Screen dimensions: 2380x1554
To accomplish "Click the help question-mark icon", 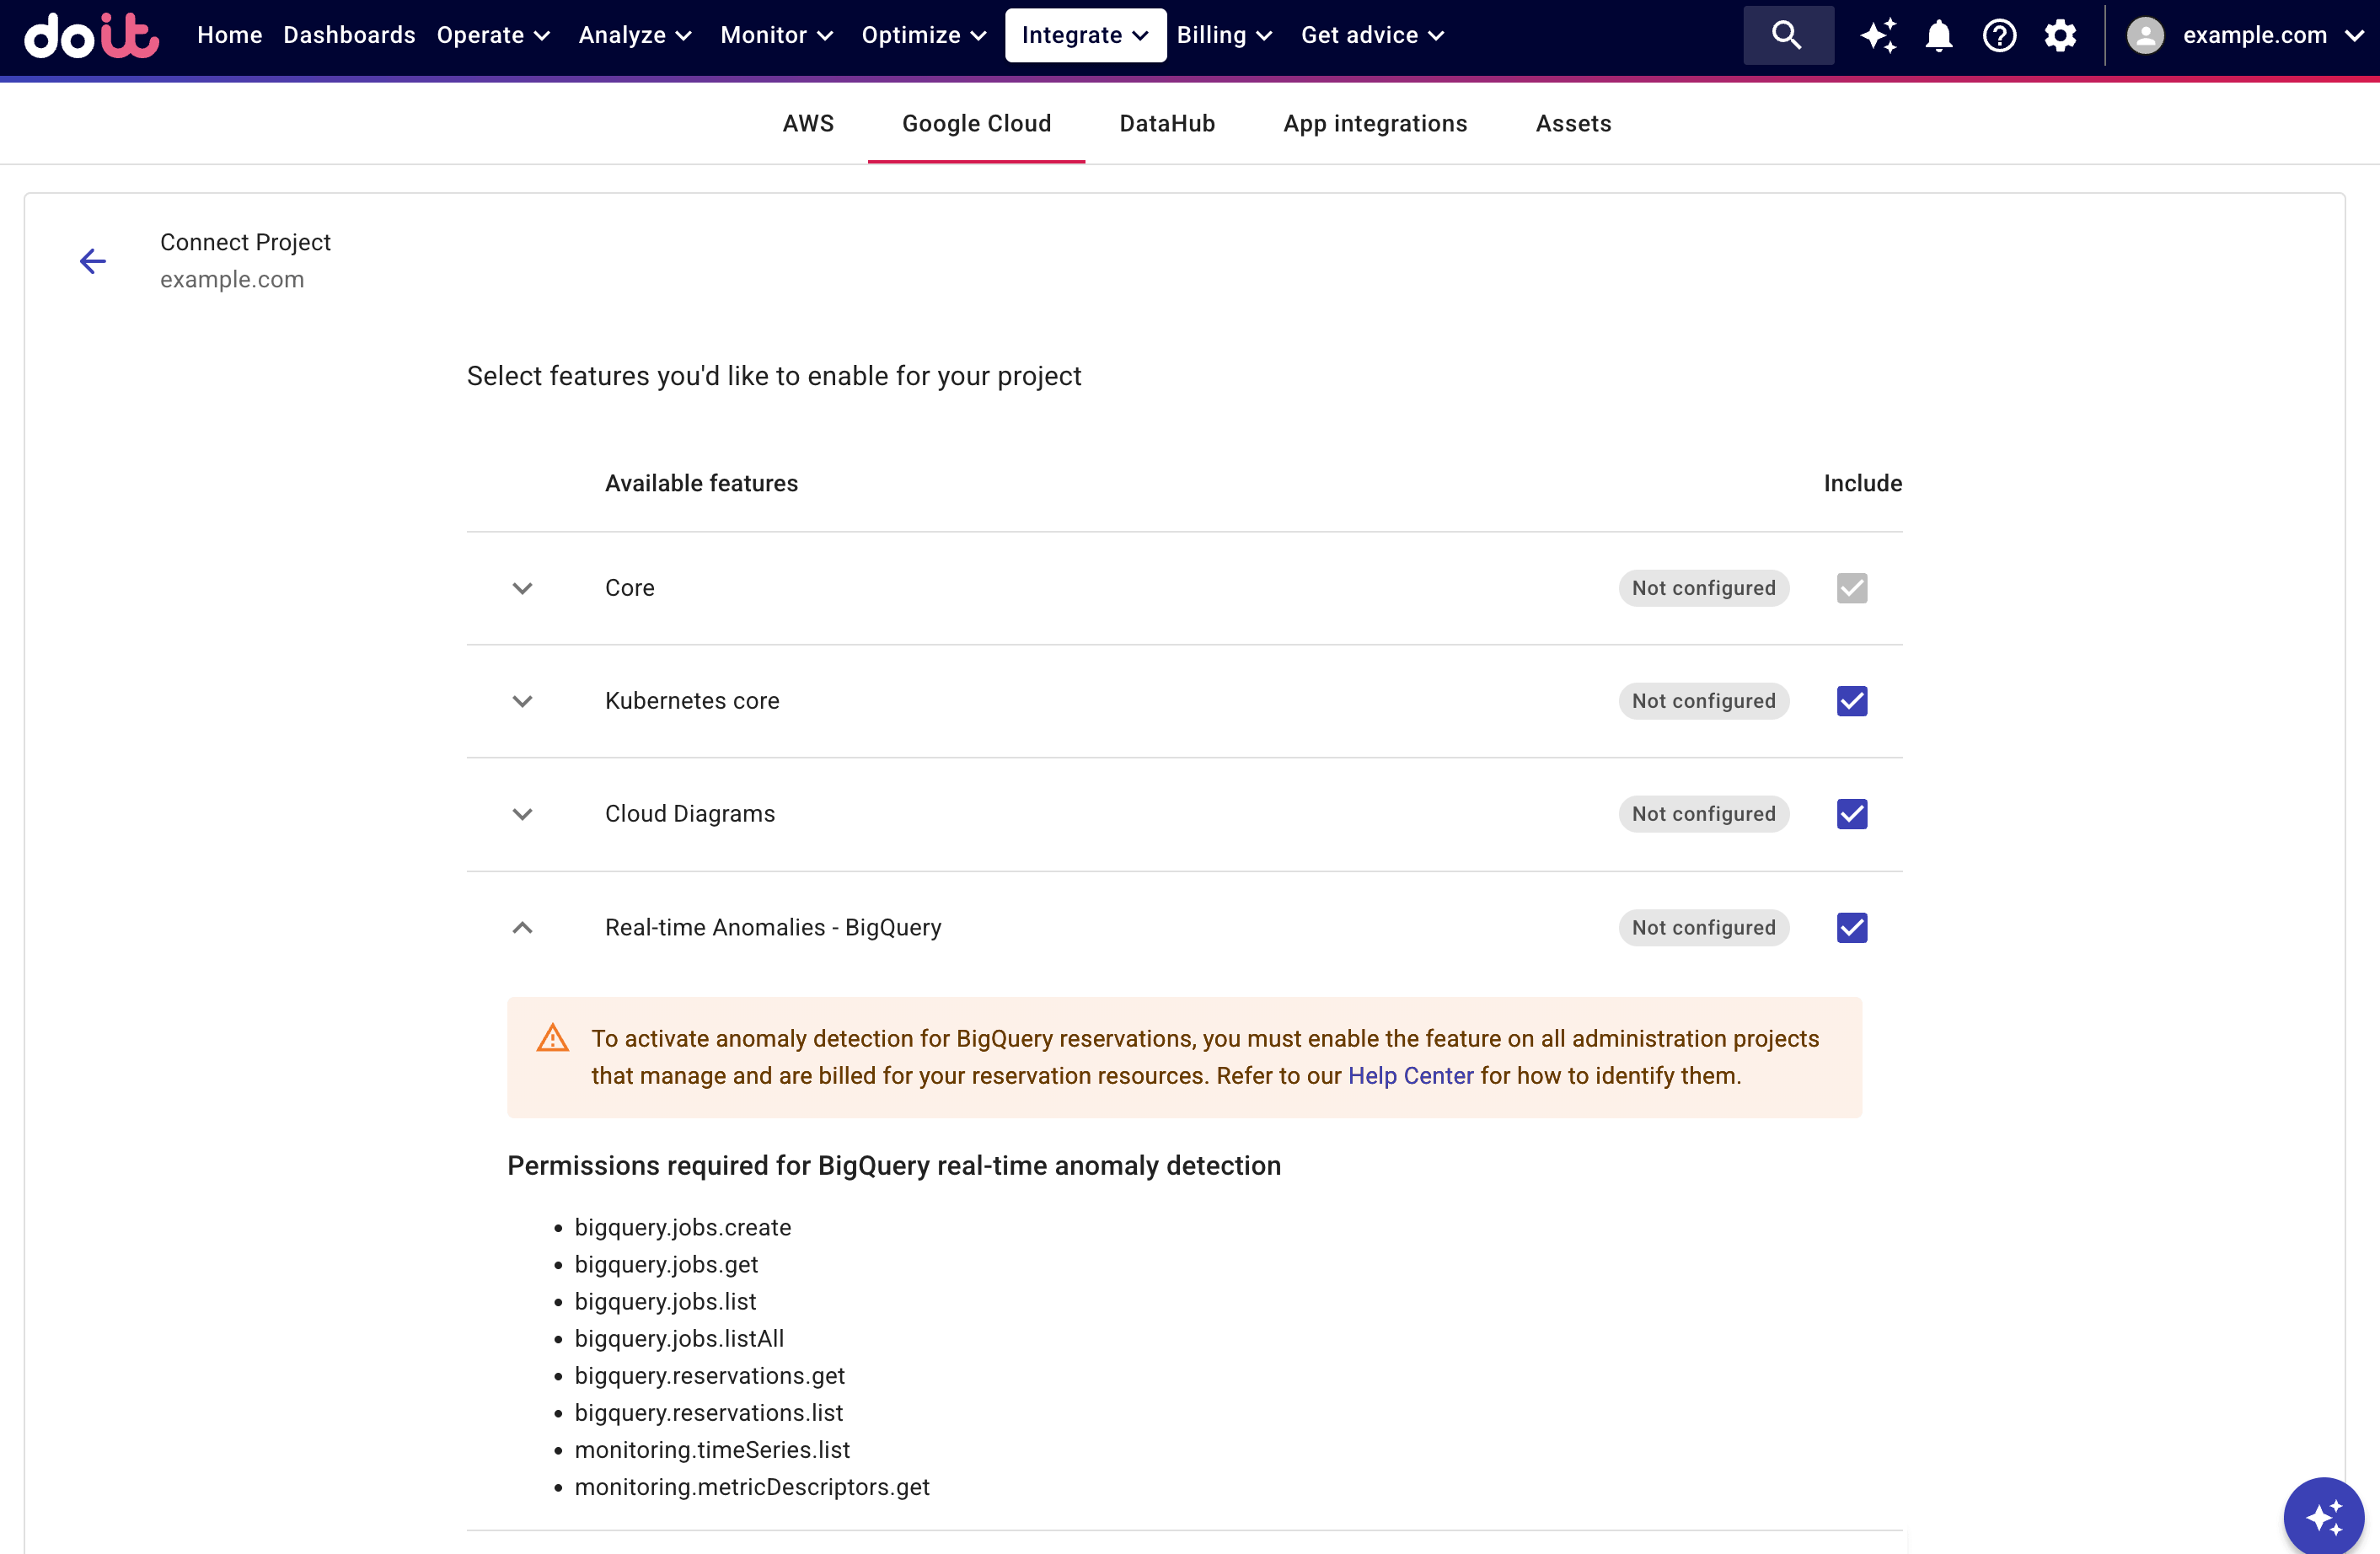I will pos(1999,35).
